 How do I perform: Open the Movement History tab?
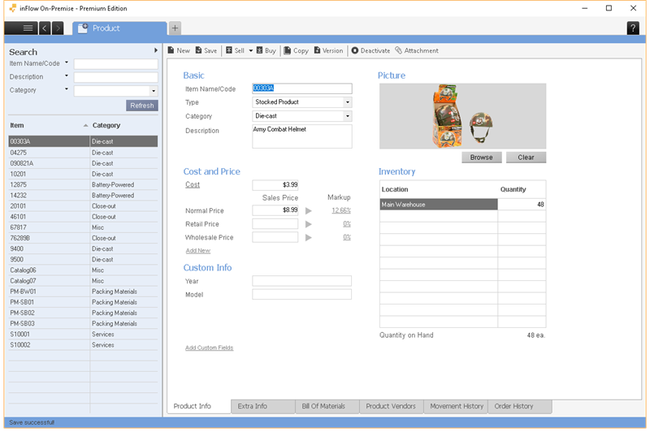(x=456, y=406)
